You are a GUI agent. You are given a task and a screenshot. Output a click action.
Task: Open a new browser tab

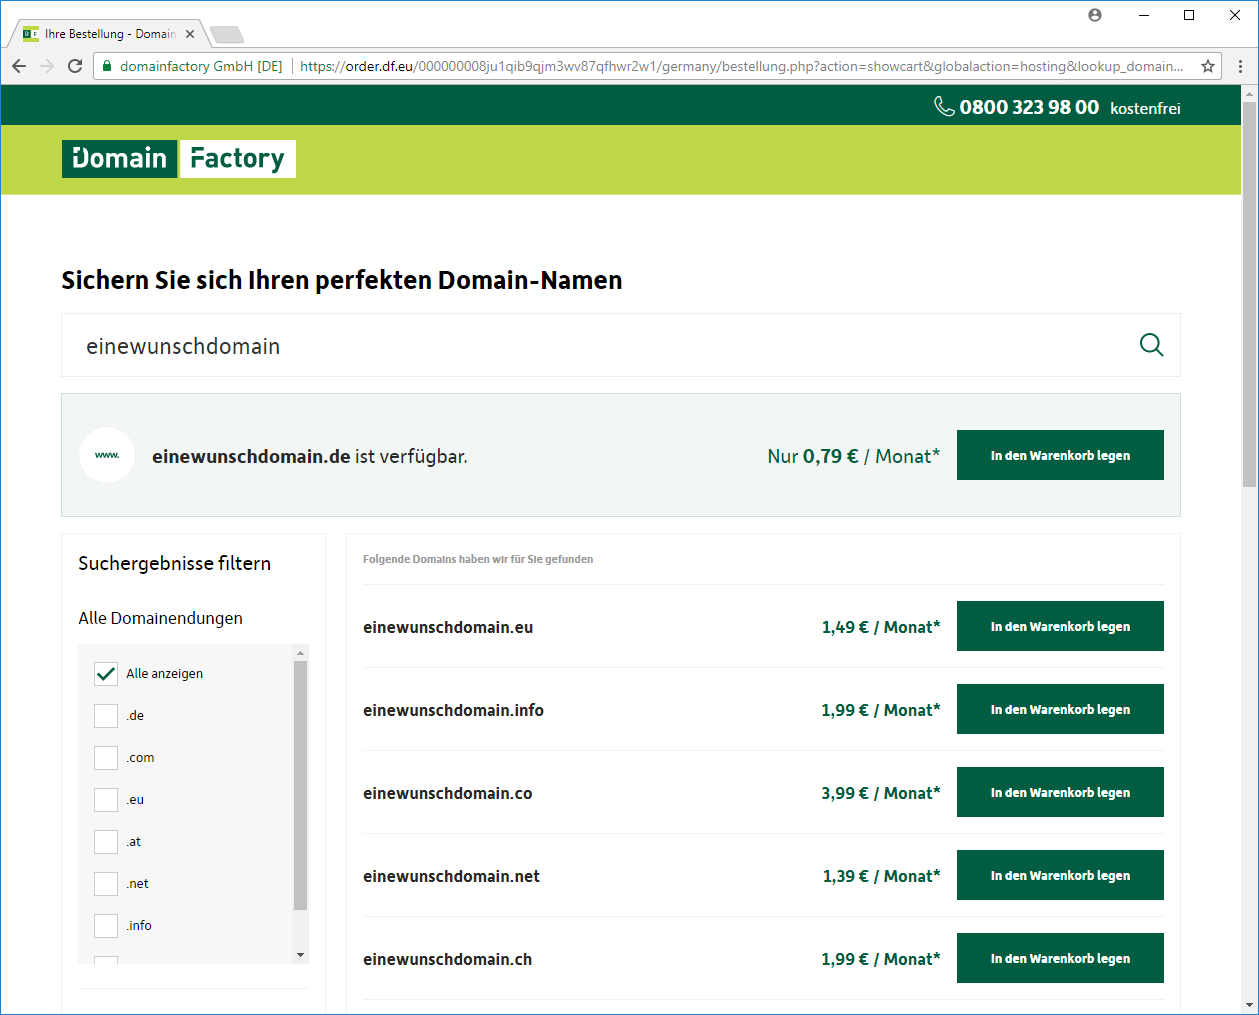pyautogui.click(x=227, y=35)
